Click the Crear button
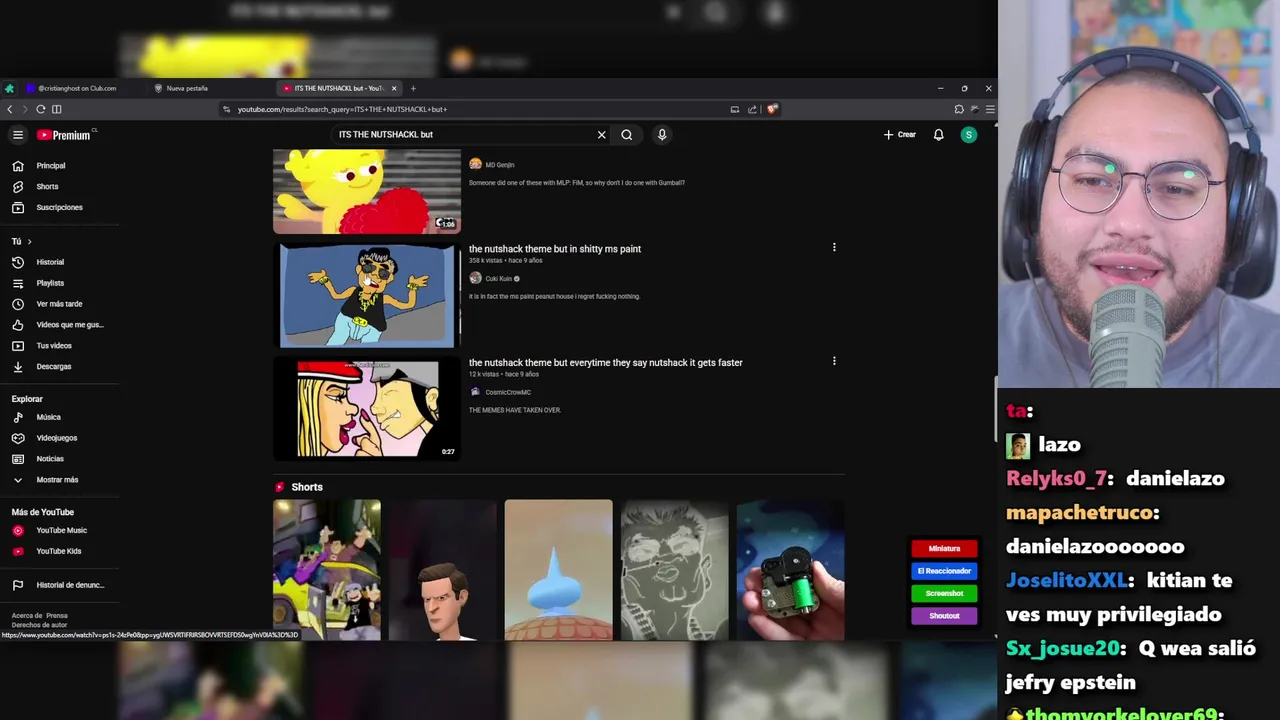 pos(899,135)
